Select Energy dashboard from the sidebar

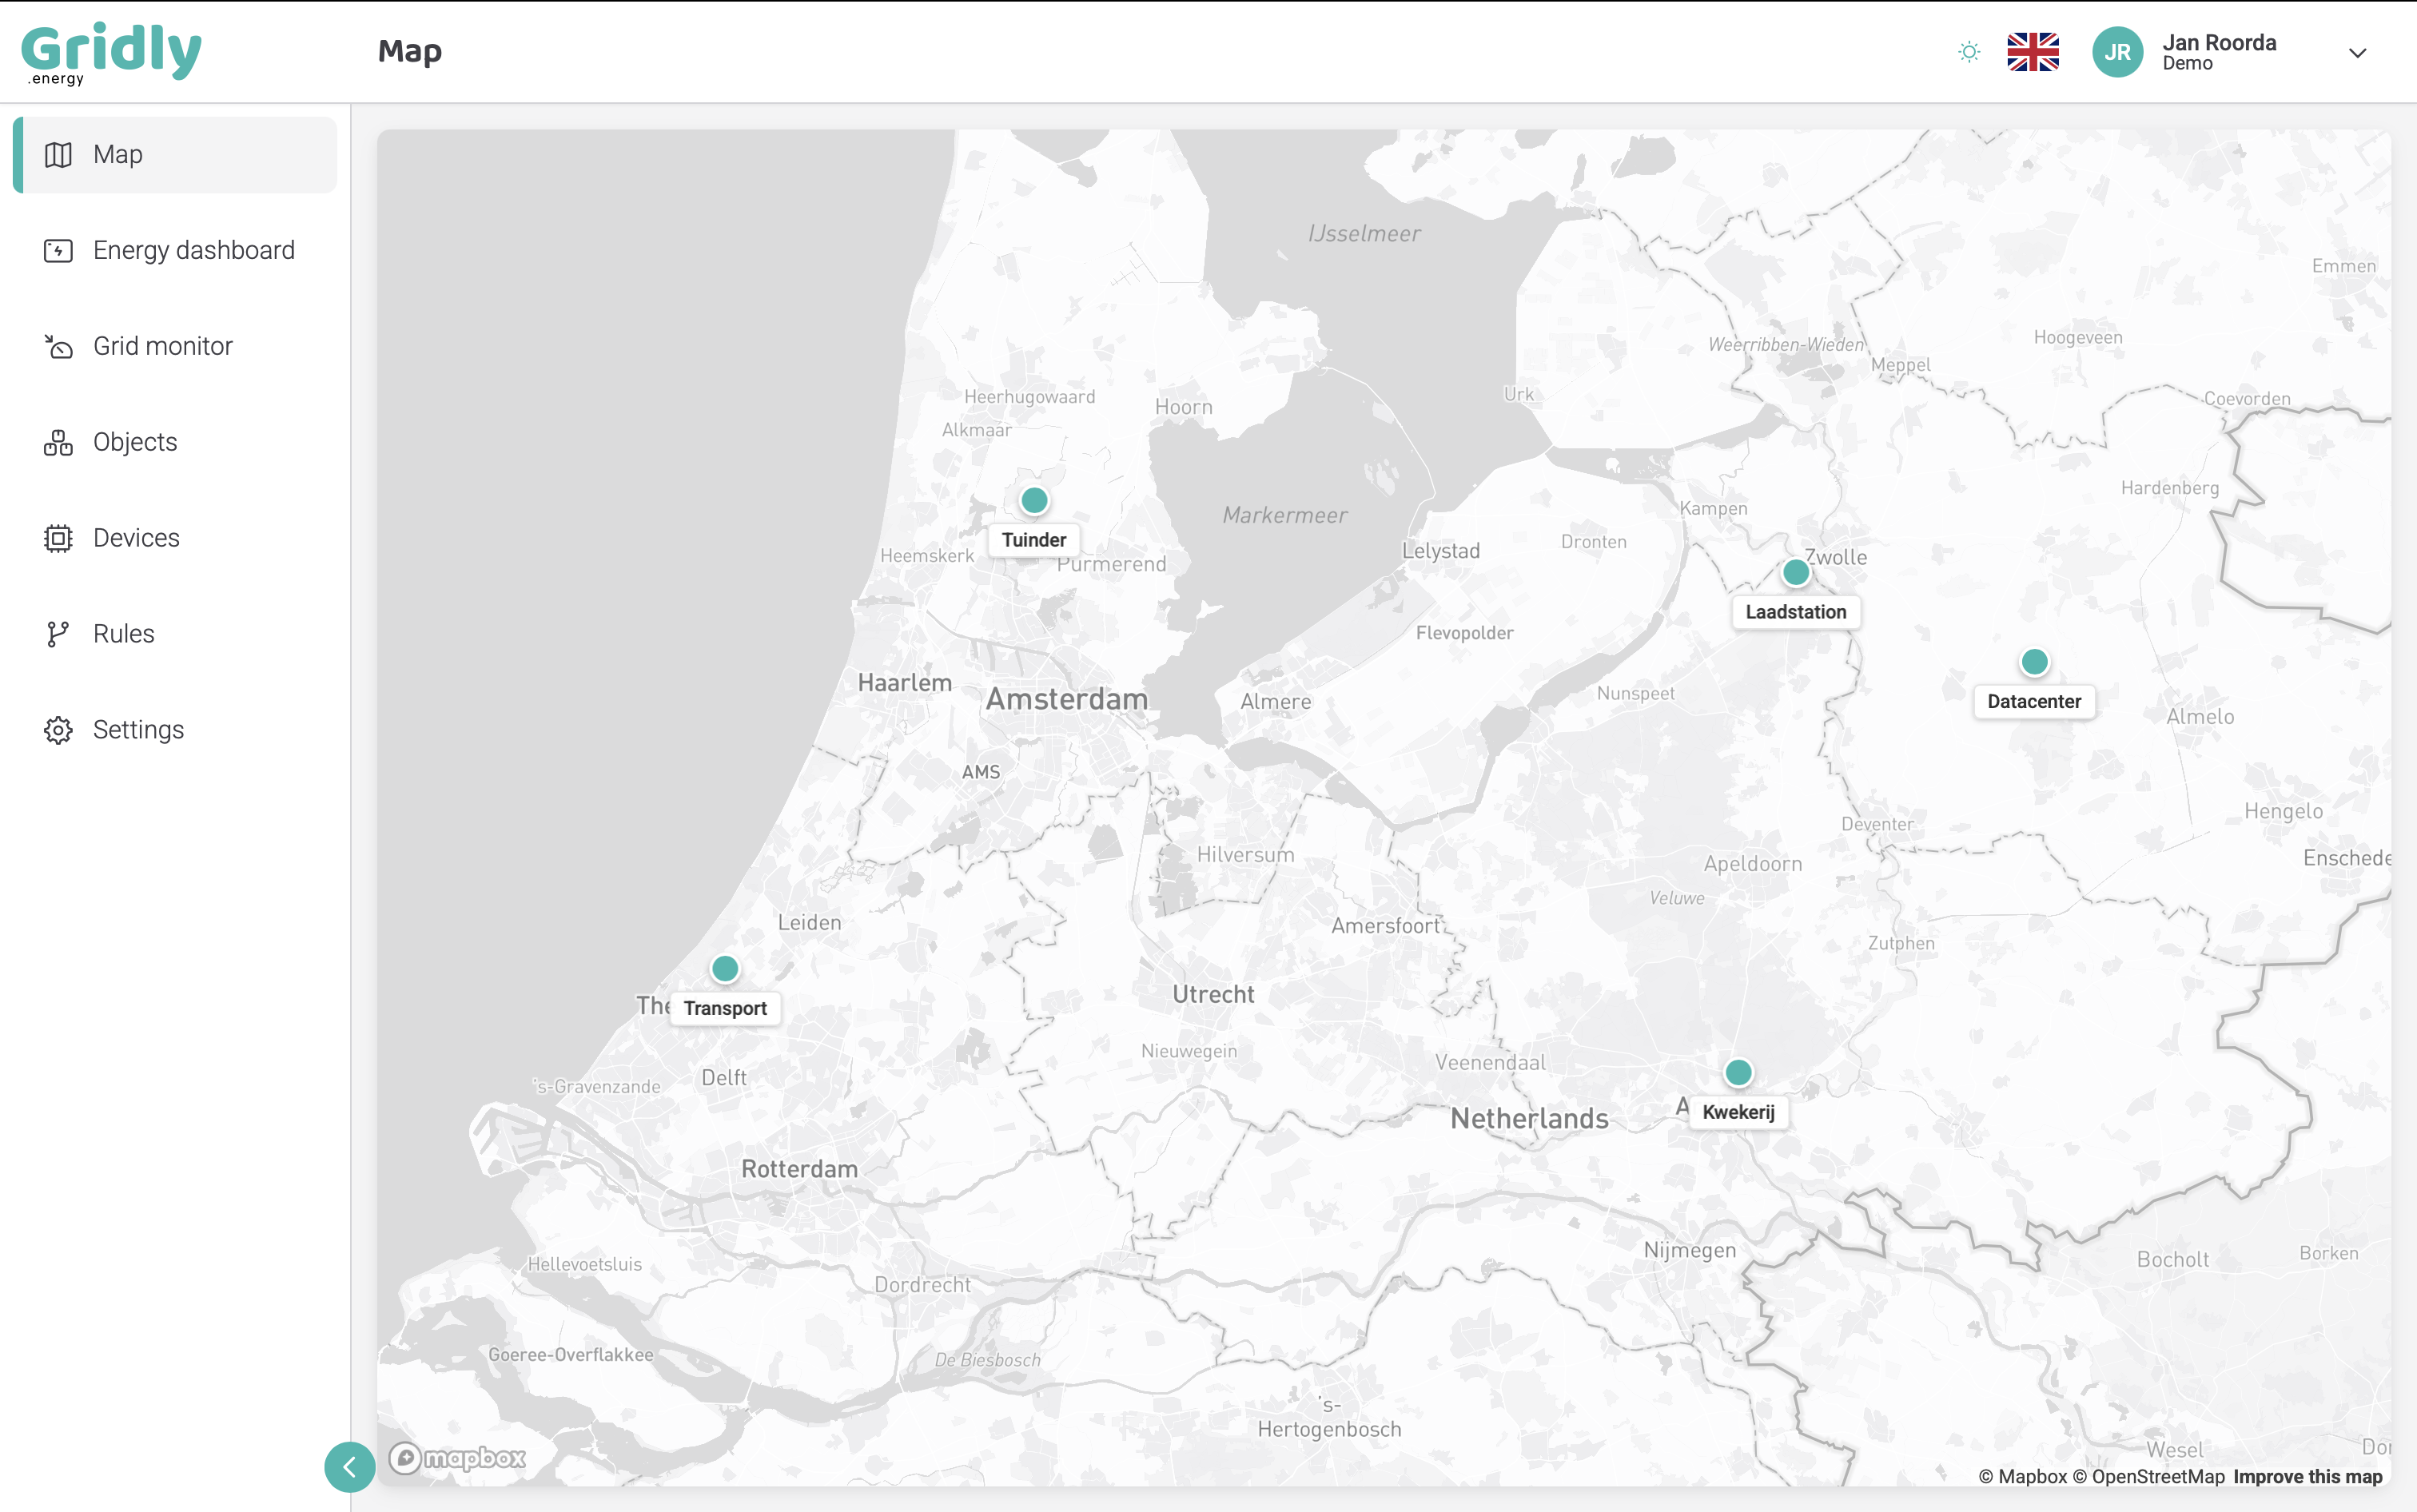193,250
